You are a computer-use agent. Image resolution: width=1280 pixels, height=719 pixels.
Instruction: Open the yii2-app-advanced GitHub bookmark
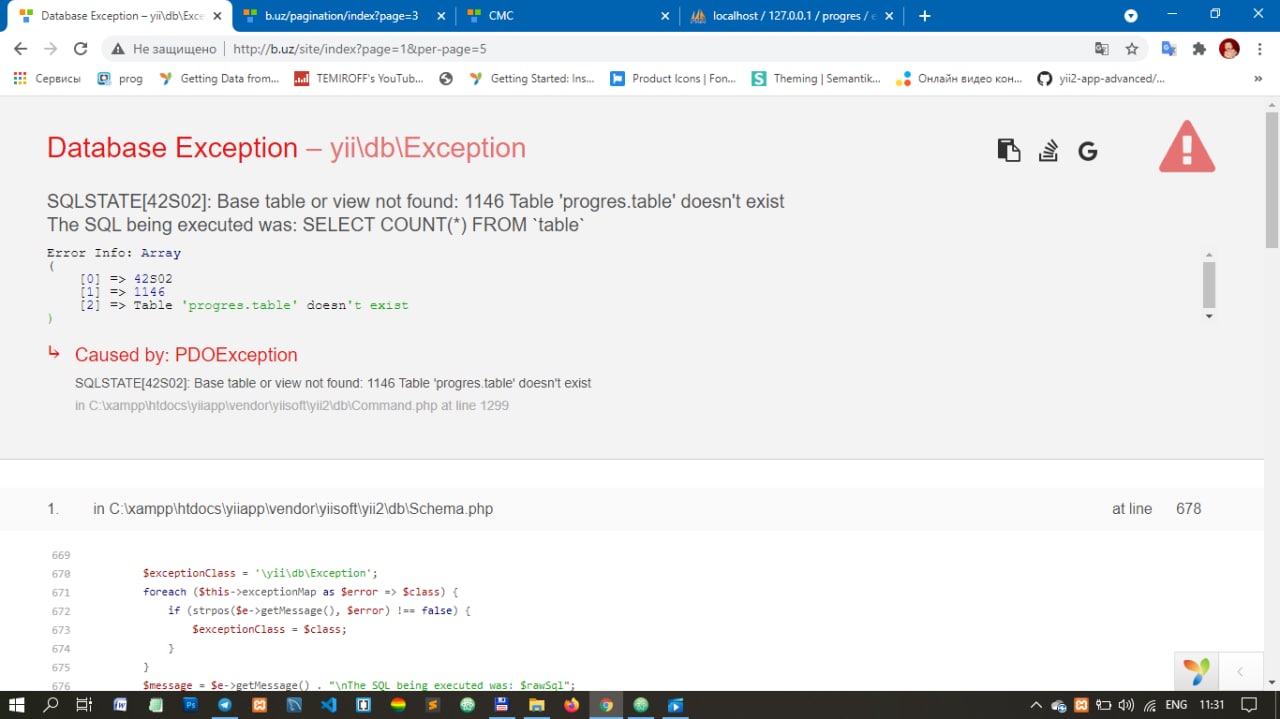tap(1101, 78)
